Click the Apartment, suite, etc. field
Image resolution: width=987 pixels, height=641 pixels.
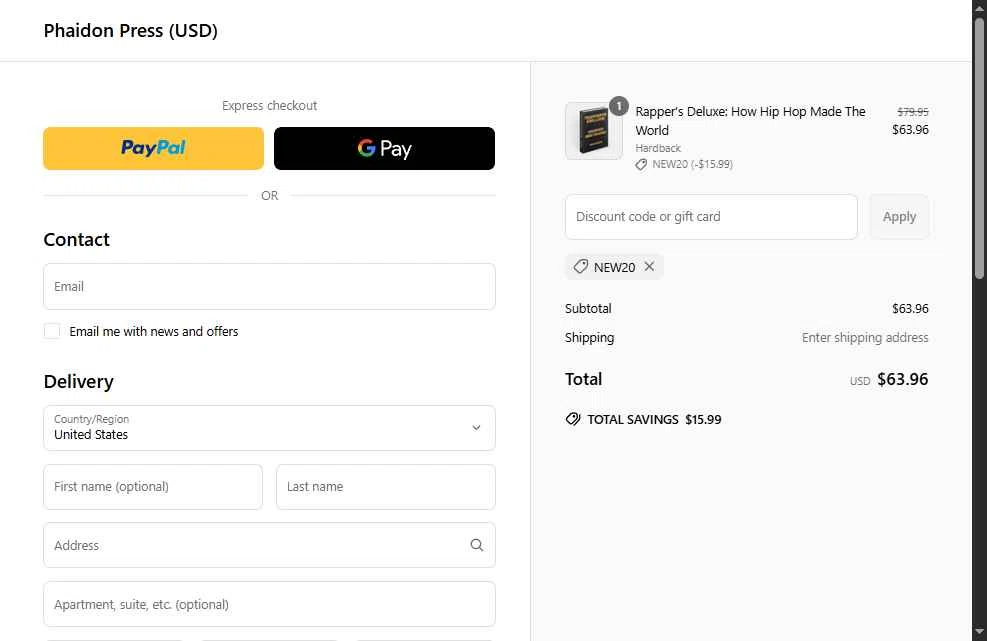(269, 604)
